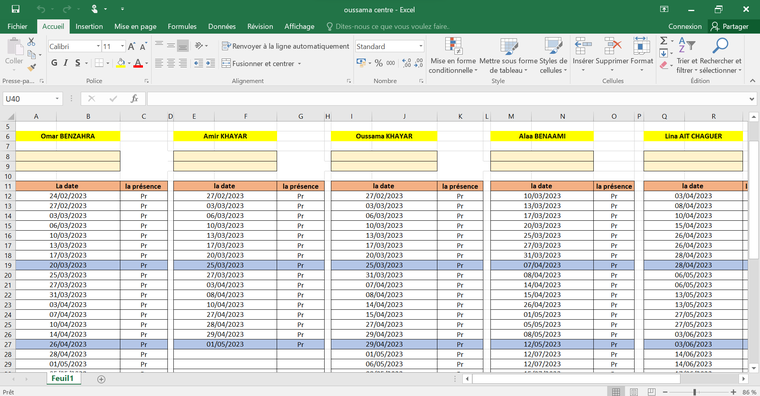Apply percent style format

(x=379, y=63)
